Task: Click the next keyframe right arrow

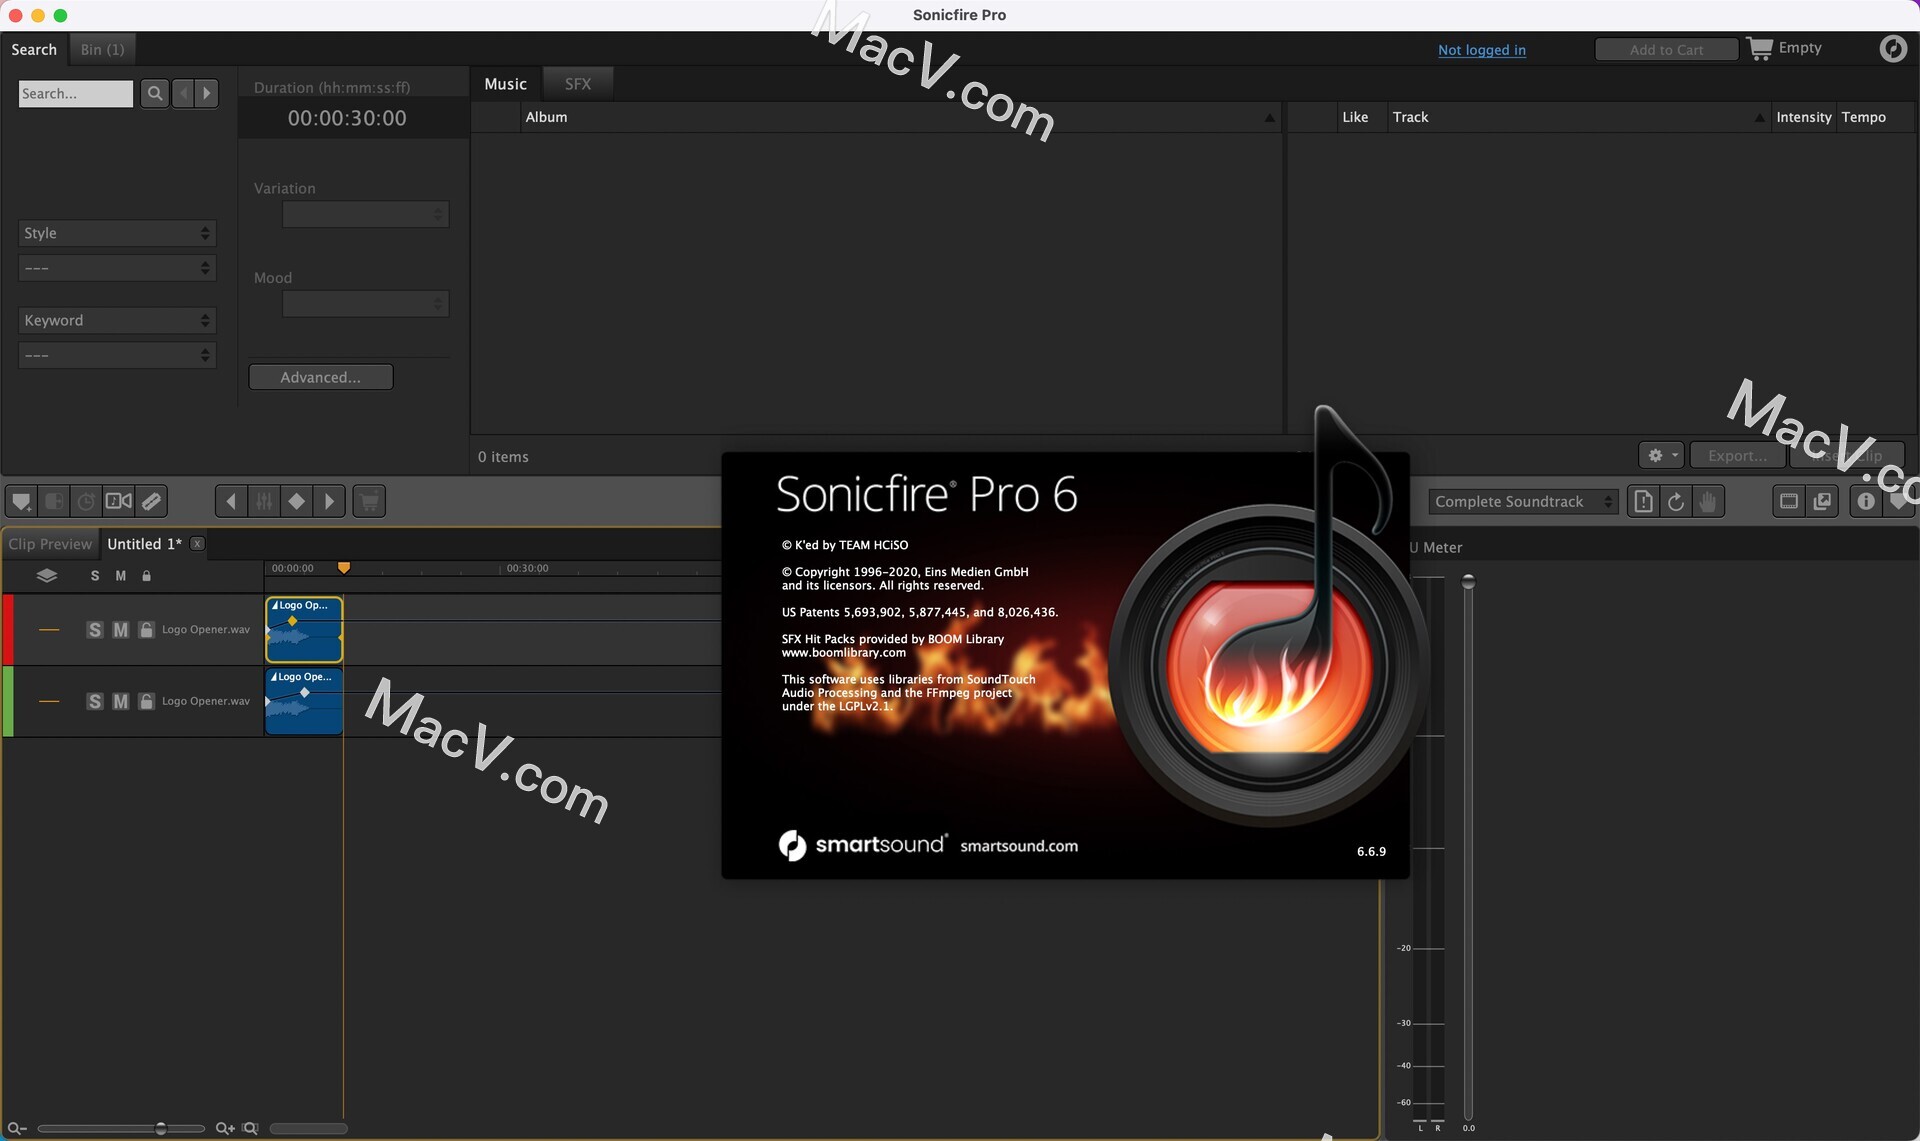Action: 329,501
